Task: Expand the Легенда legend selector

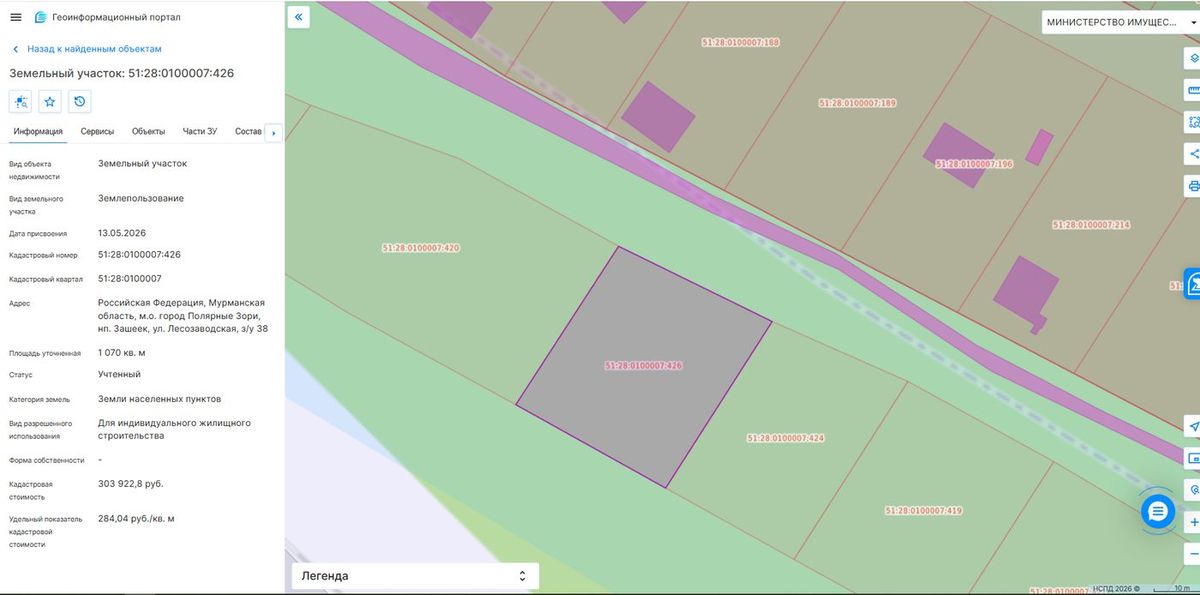Action: tap(415, 576)
